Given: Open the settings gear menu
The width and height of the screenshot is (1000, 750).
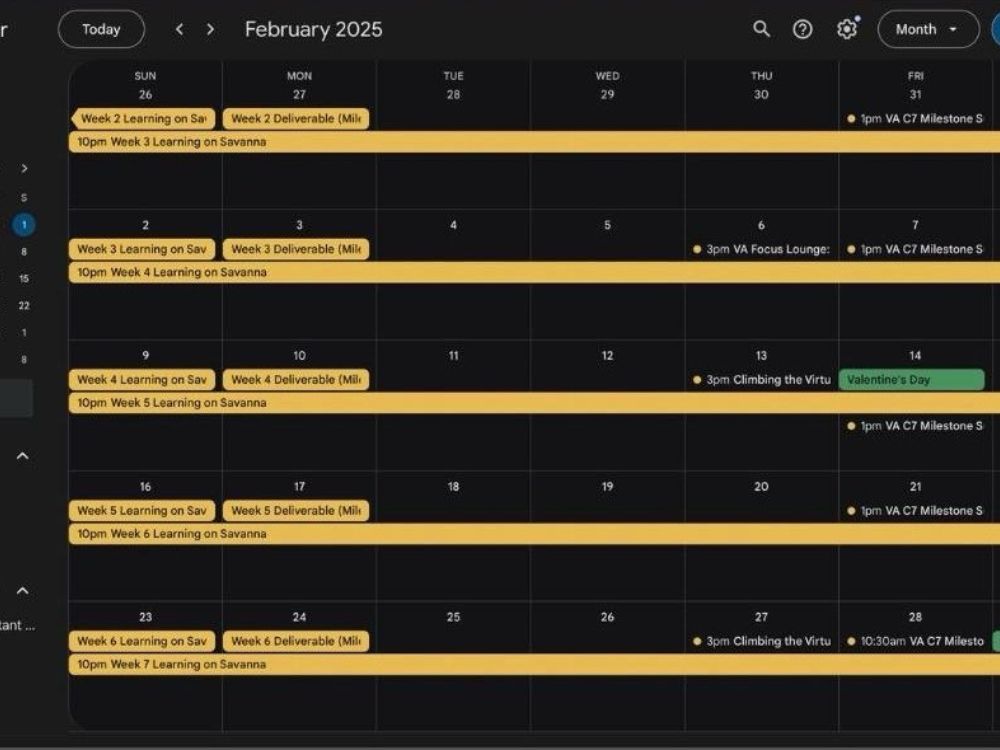Looking at the screenshot, I should point(847,29).
